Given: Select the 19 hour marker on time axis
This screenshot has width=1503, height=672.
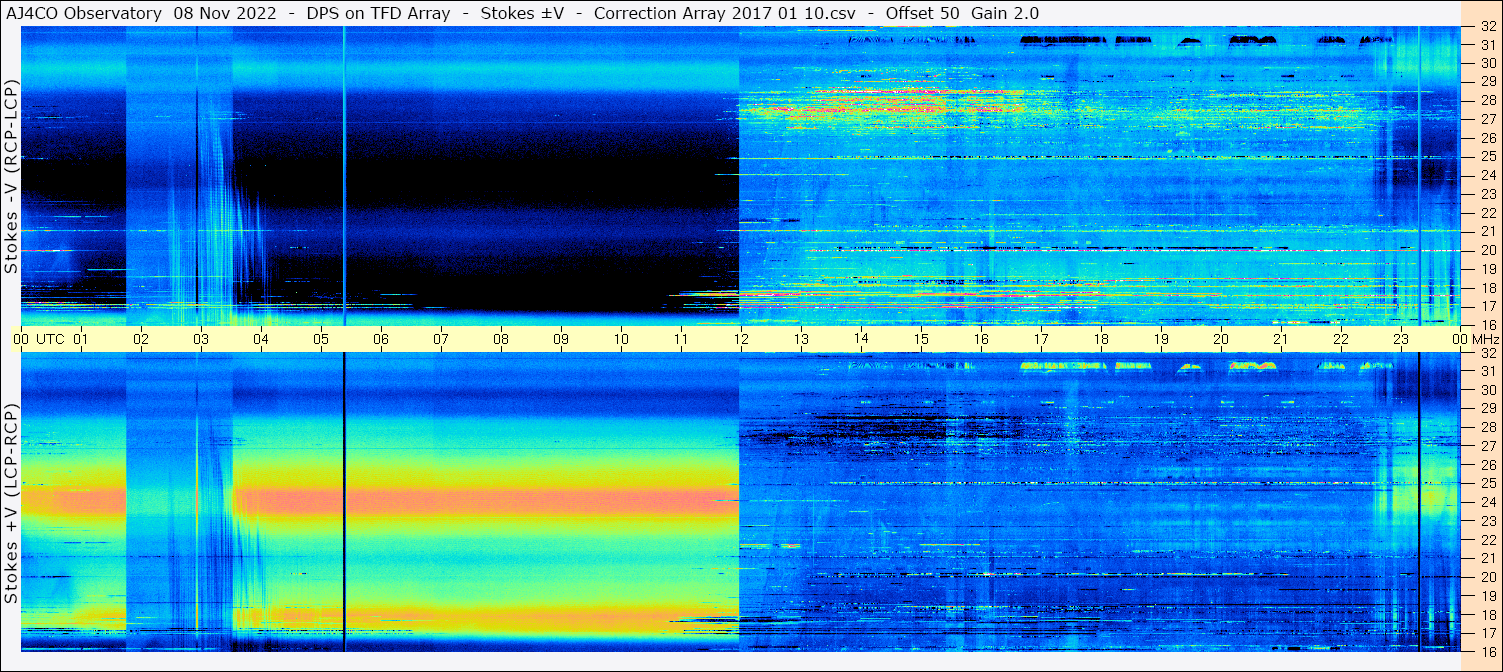Looking at the screenshot, I should pyautogui.click(x=1161, y=339).
